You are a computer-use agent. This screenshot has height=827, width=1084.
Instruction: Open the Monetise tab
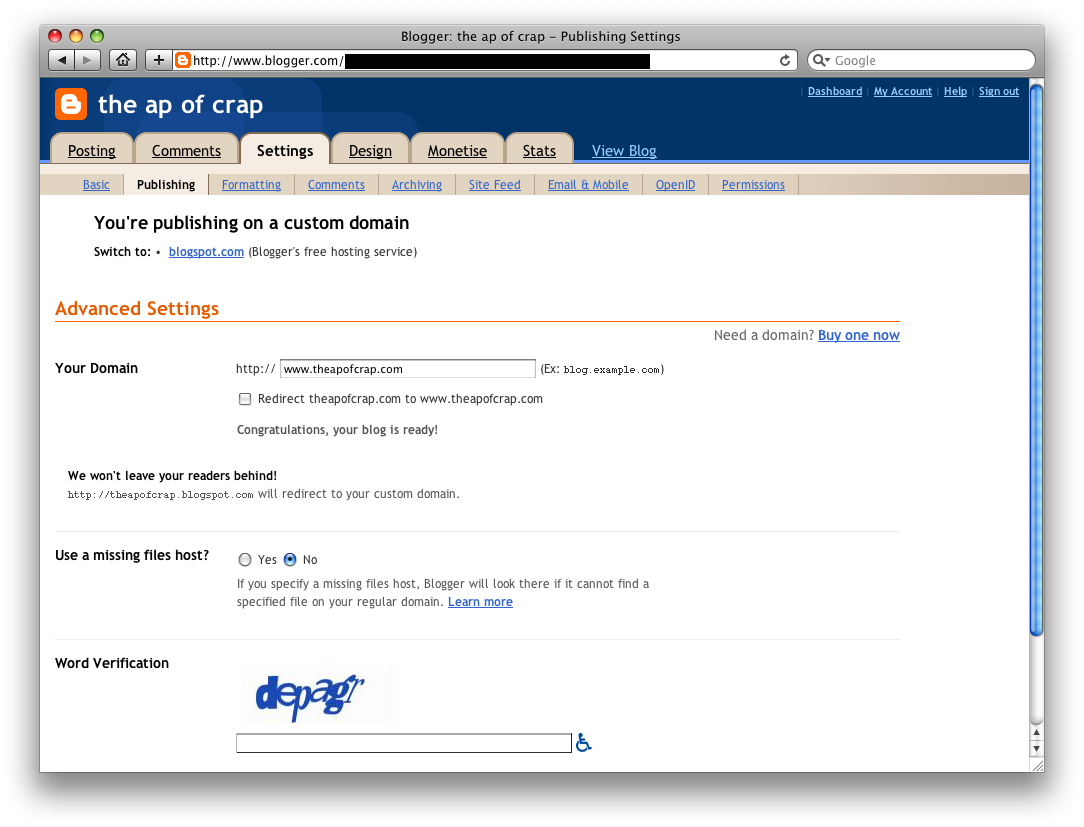click(x=457, y=150)
